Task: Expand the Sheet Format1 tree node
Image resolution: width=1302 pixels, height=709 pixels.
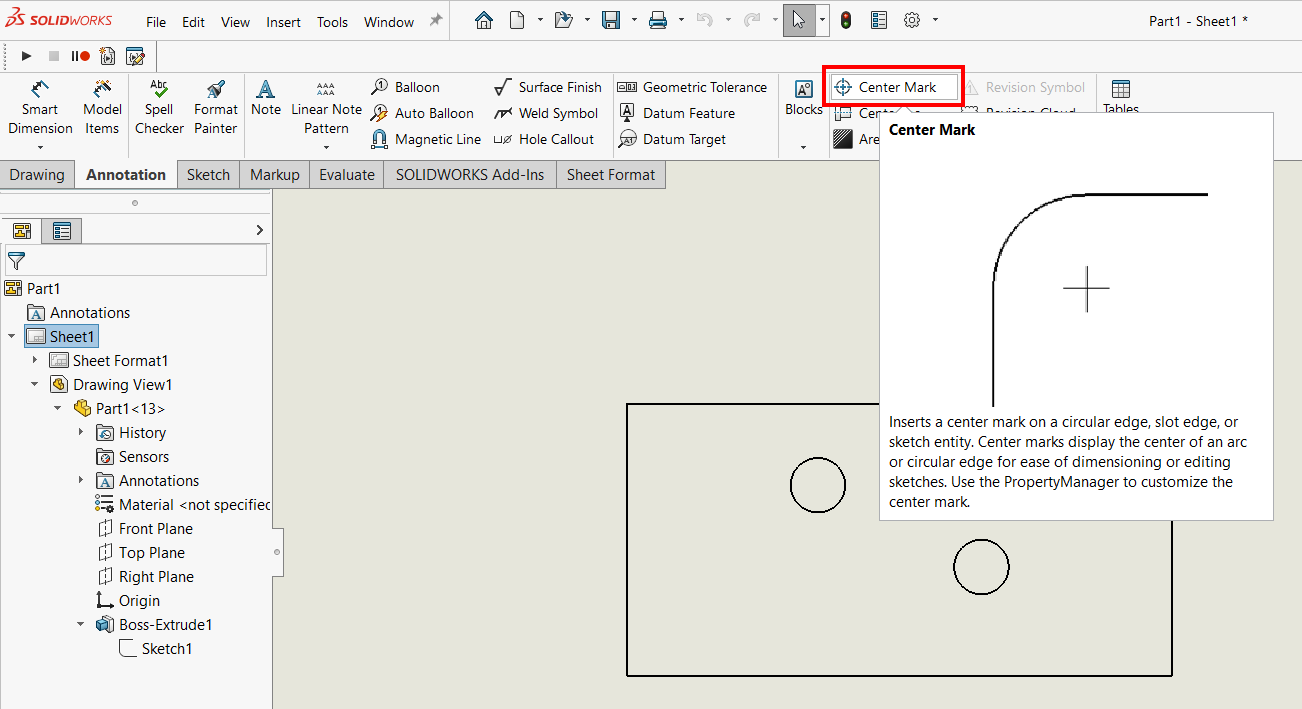Action: tap(35, 360)
